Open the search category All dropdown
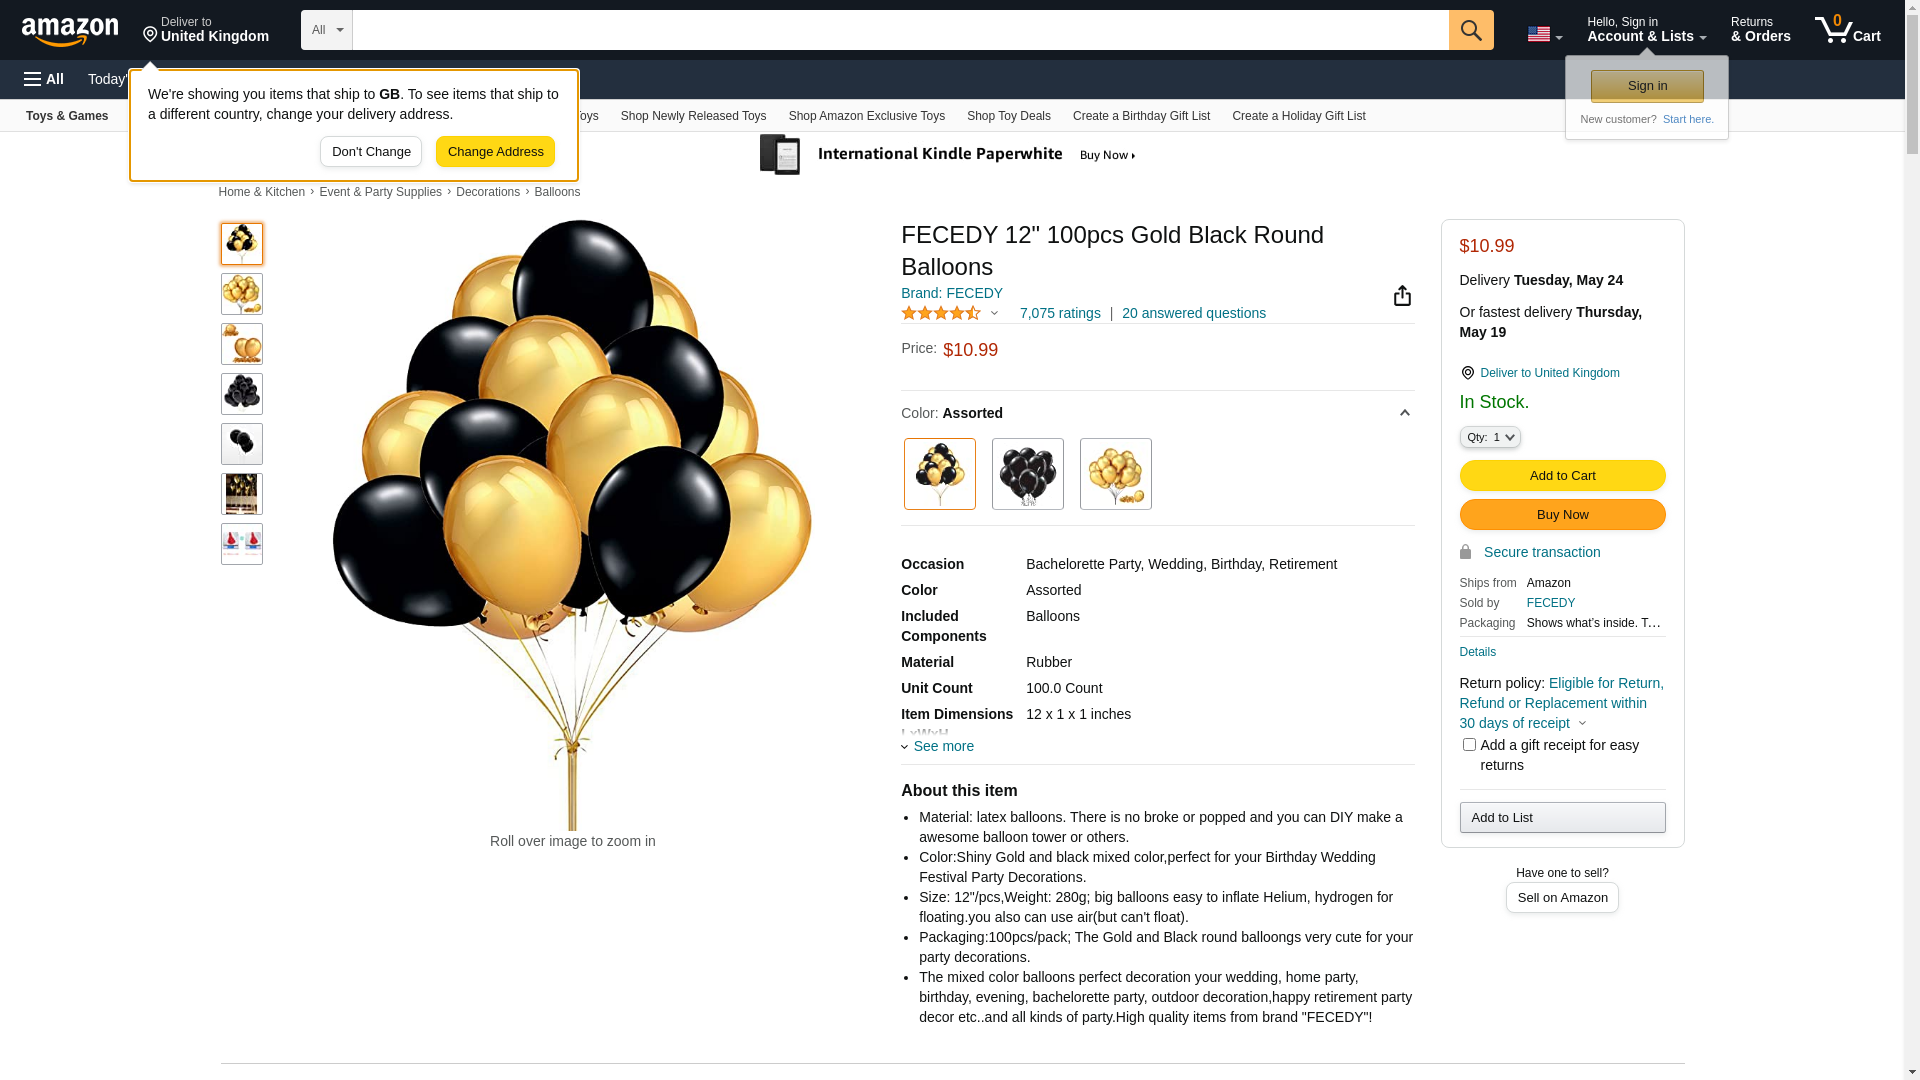 326,30
